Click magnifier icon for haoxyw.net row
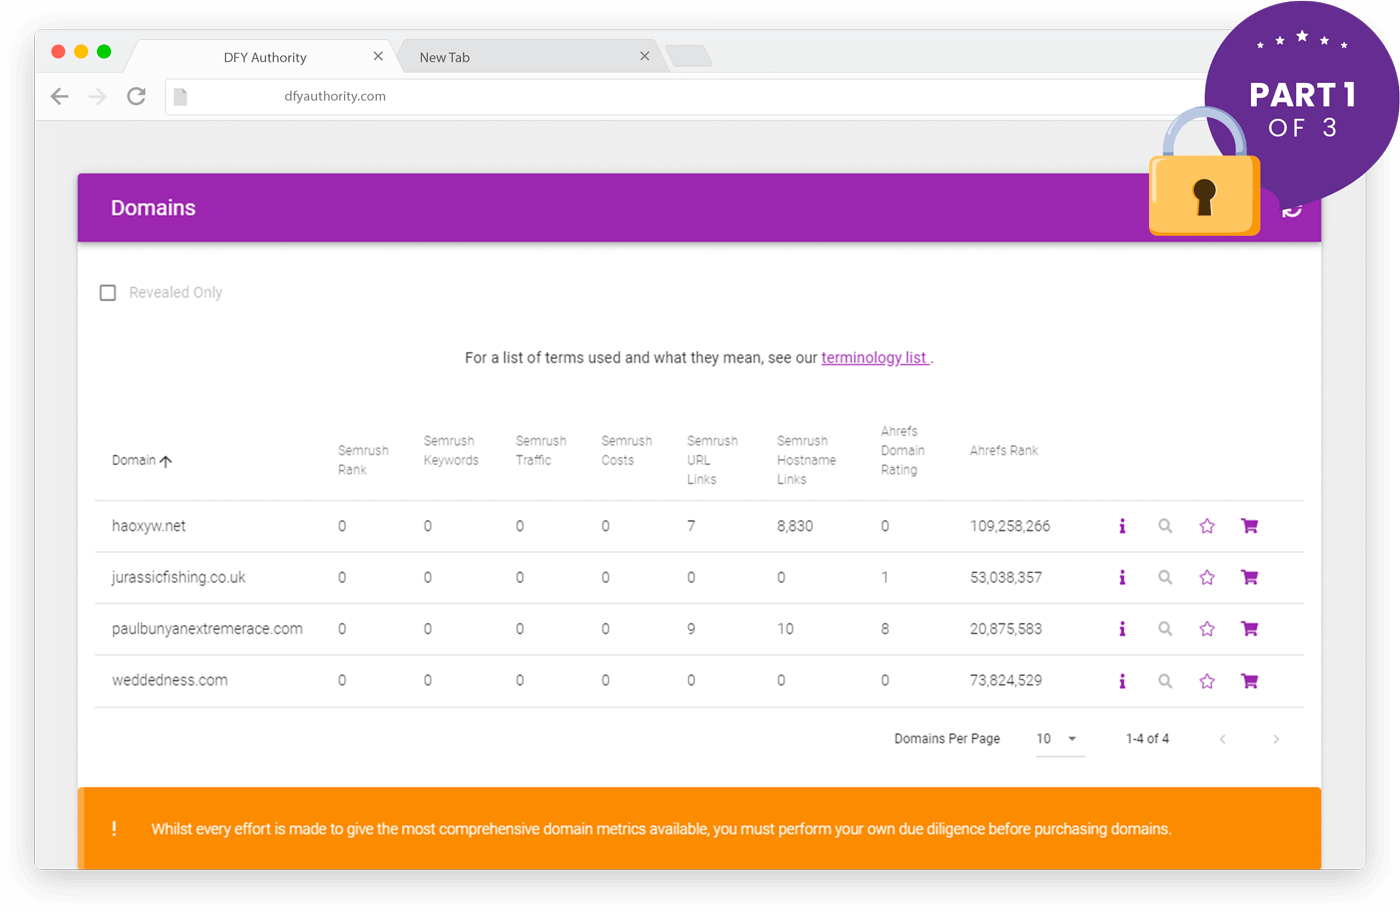 1165,526
